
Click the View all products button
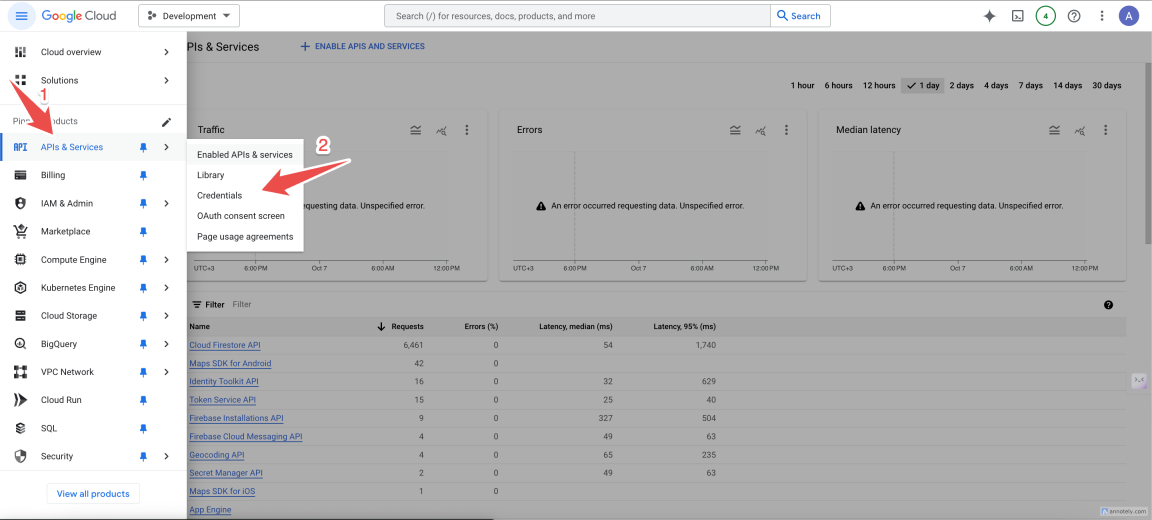(93, 494)
